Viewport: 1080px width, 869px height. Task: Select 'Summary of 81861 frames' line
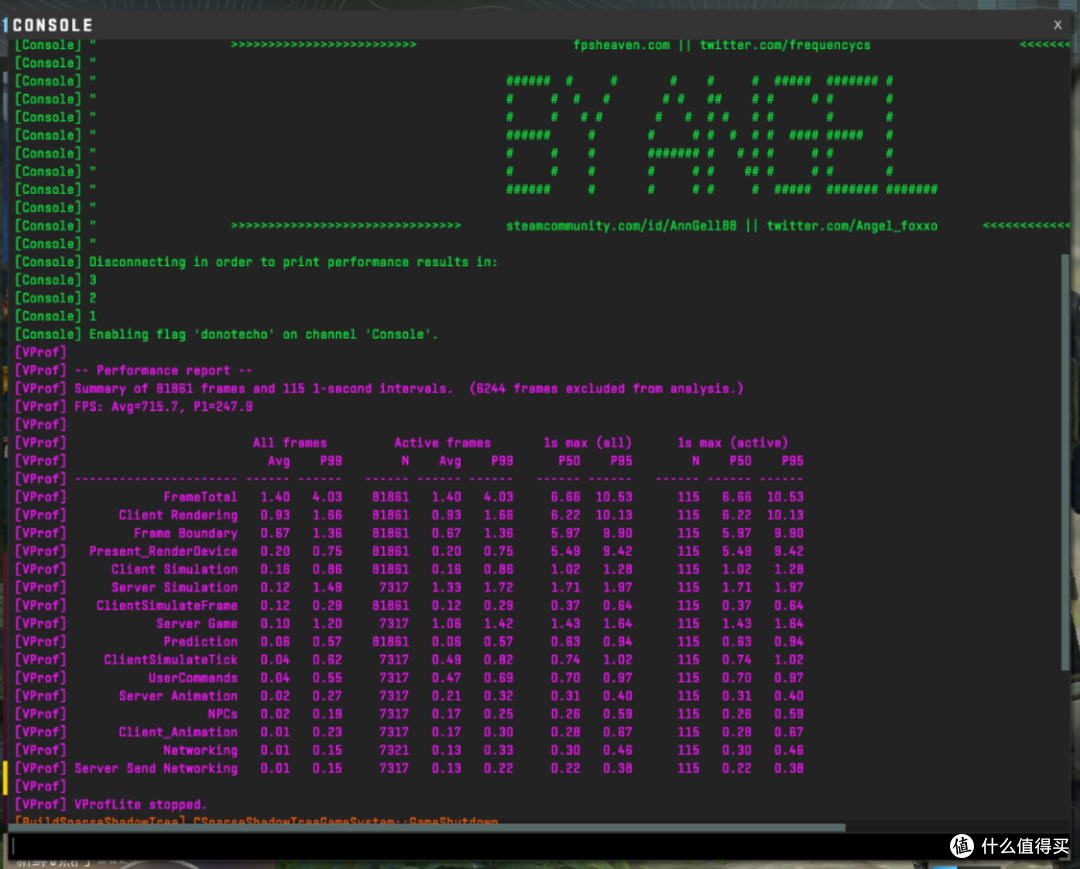(x=409, y=388)
